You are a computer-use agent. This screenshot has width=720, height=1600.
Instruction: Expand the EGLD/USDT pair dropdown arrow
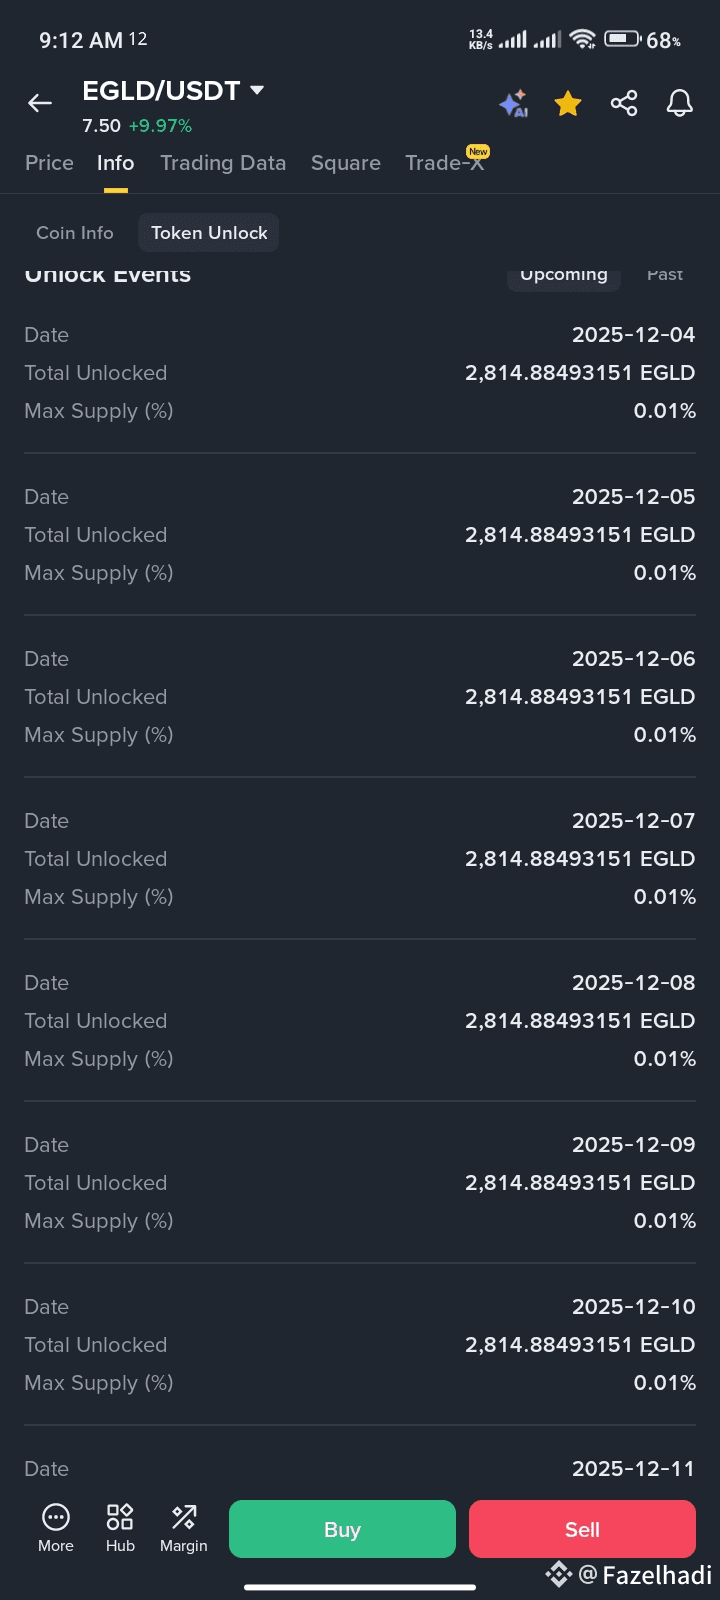click(257, 90)
